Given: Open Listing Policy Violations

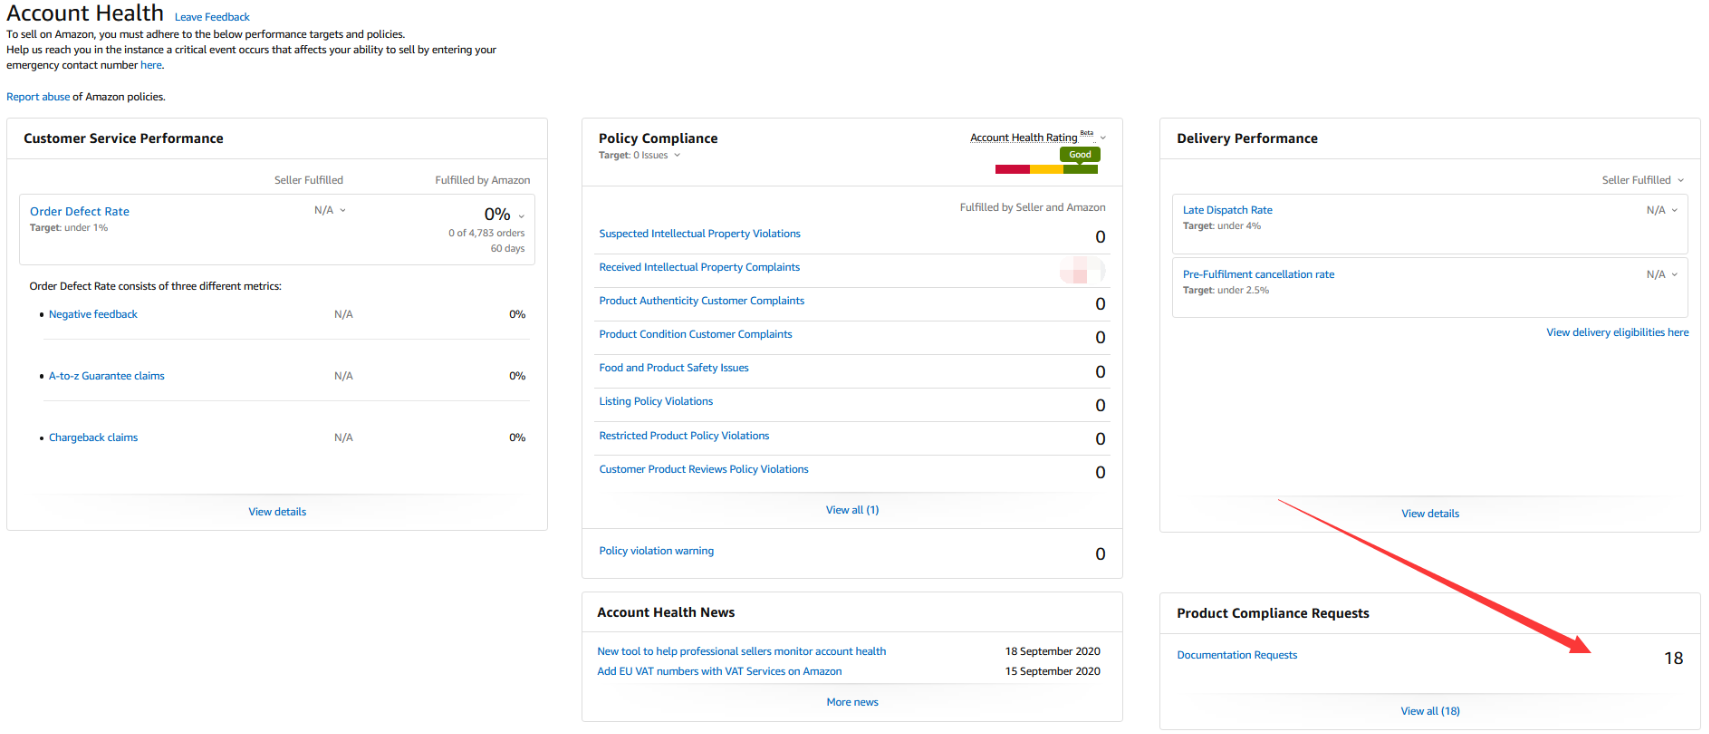Looking at the screenshot, I should (x=656, y=401).
